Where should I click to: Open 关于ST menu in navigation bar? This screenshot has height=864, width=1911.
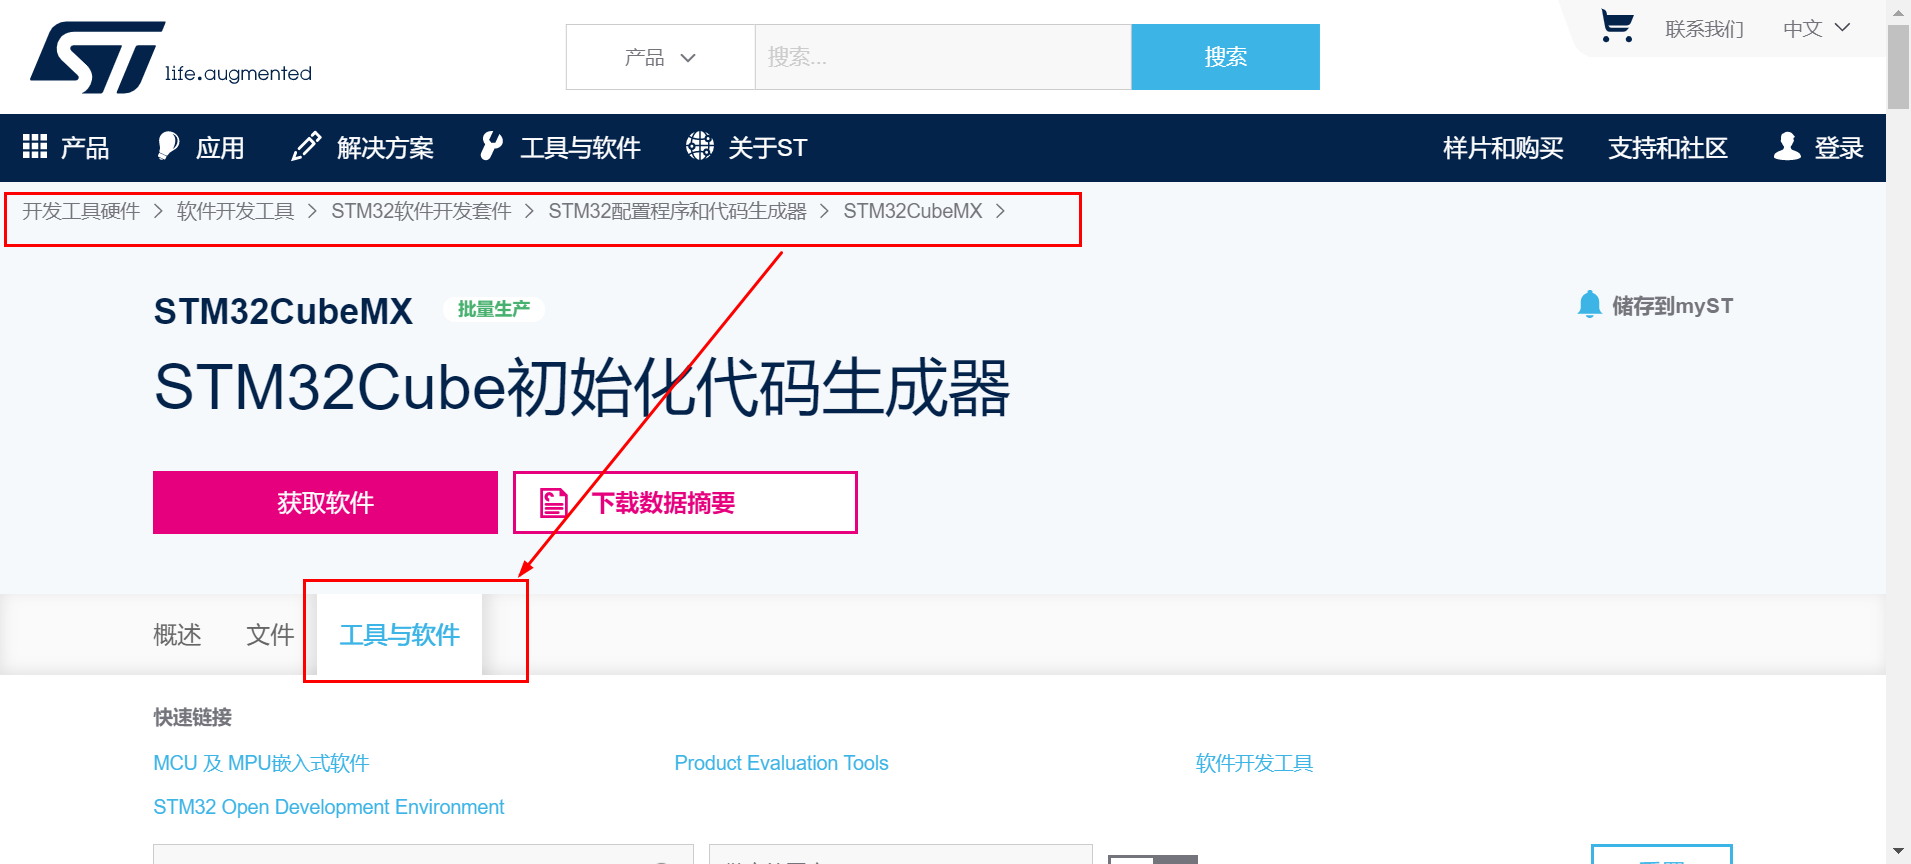point(767,148)
